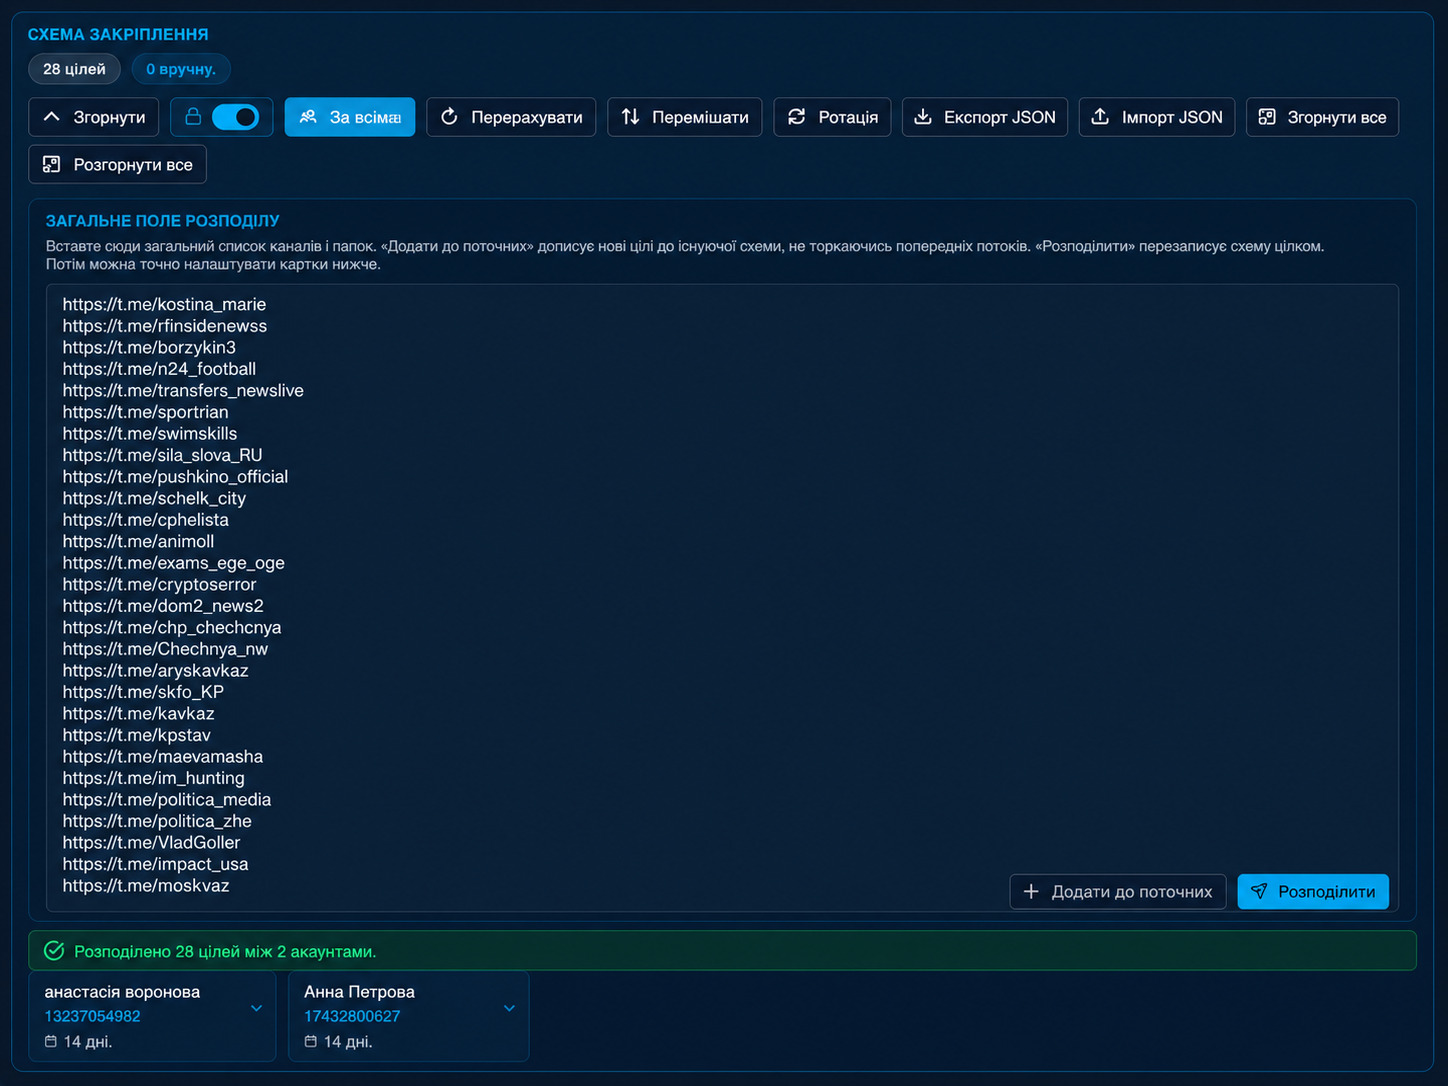The image size is (1448, 1086).
Task: Click the https://t.me/moskvaz line
Action: click(x=146, y=886)
